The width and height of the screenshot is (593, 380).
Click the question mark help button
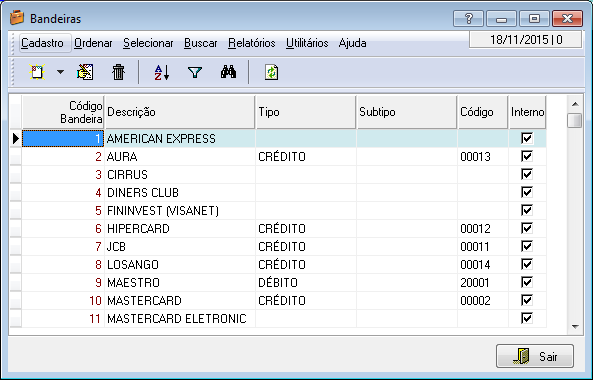coord(468,18)
